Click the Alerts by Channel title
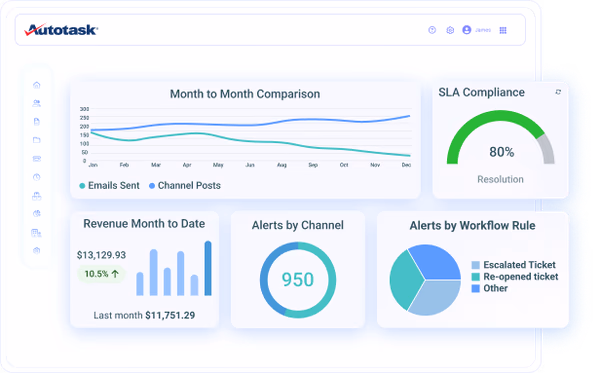Screen dimensions: 600x373 [298, 225]
